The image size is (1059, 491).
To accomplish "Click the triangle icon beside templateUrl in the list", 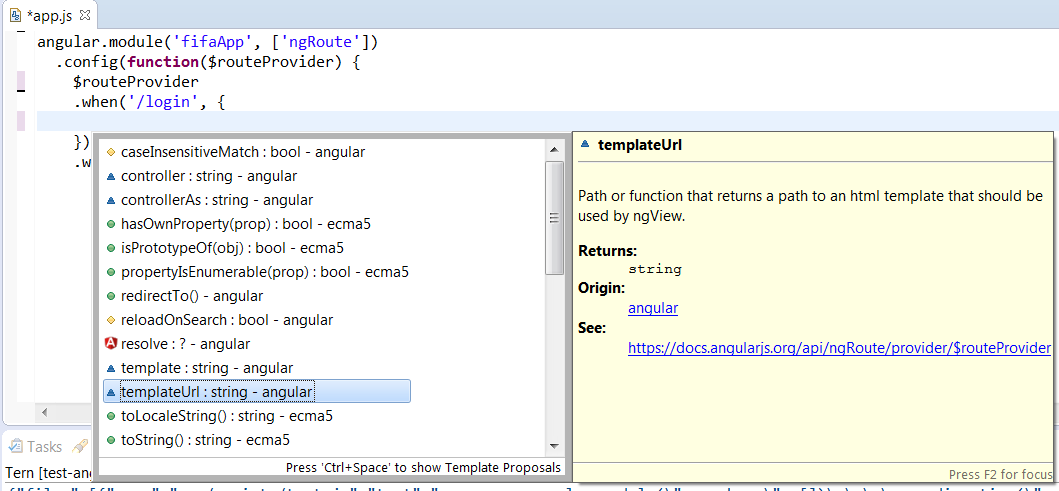I will 111,392.
